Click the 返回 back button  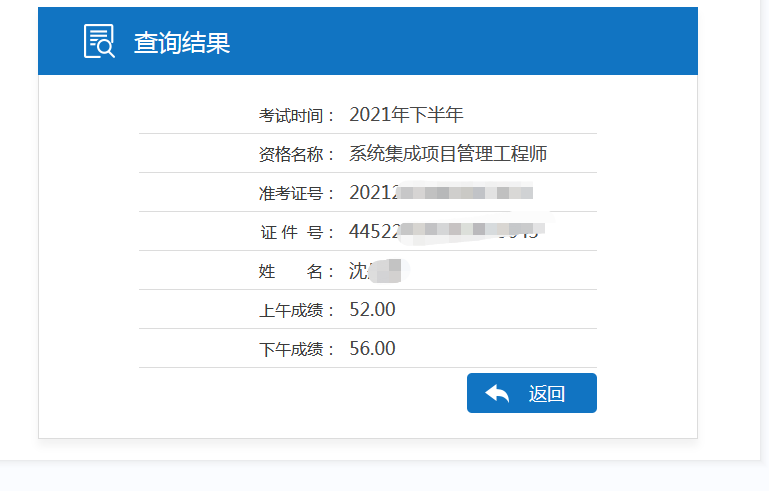coord(532,393)
